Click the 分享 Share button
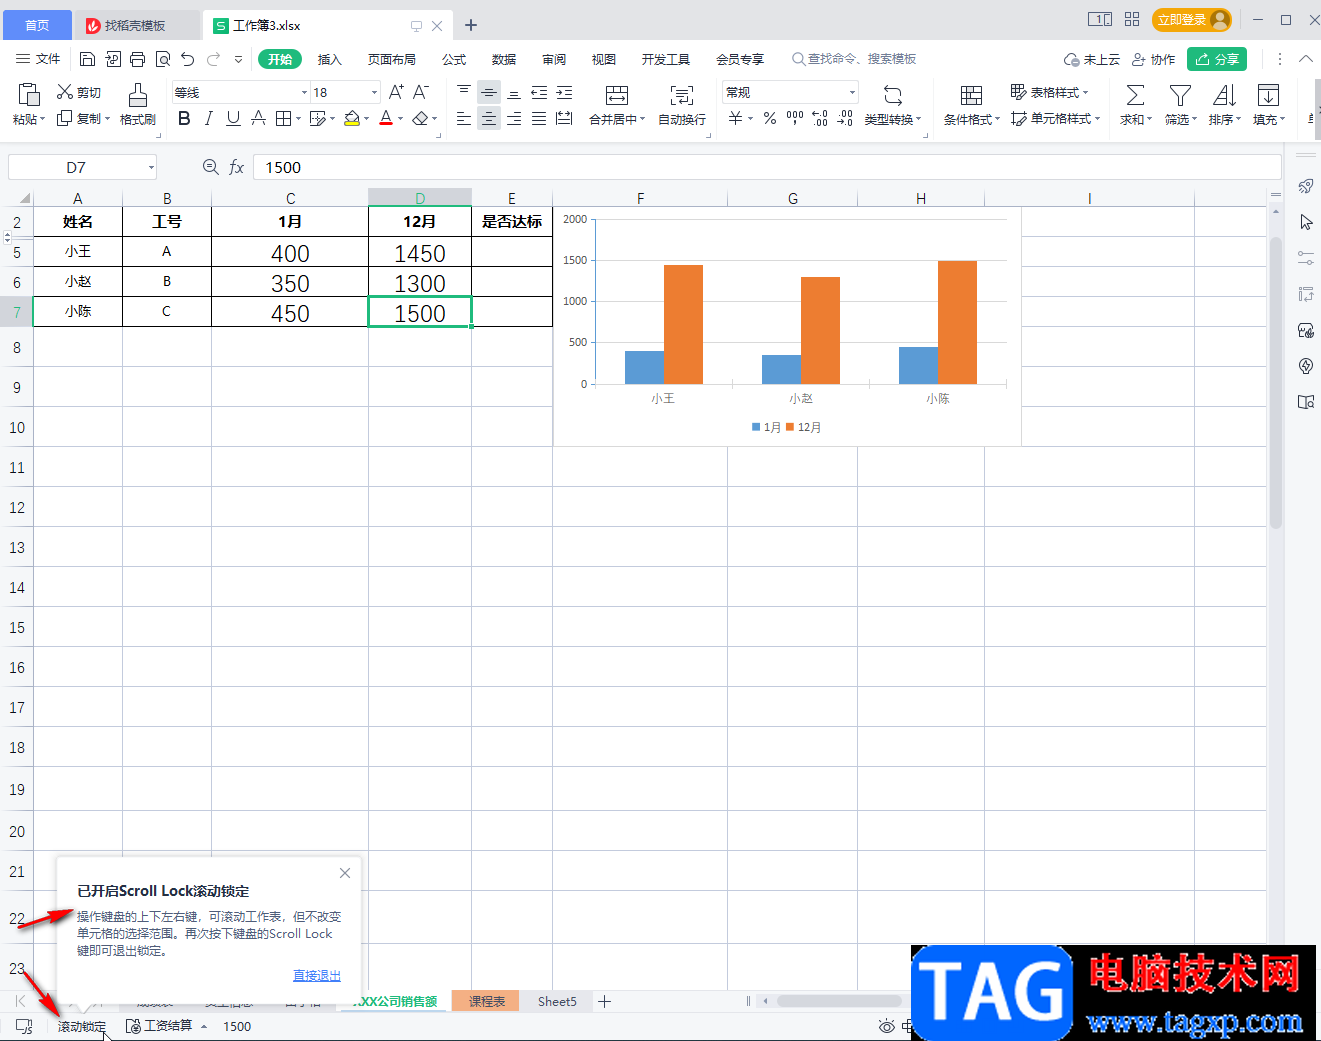 coord(1217,59)
